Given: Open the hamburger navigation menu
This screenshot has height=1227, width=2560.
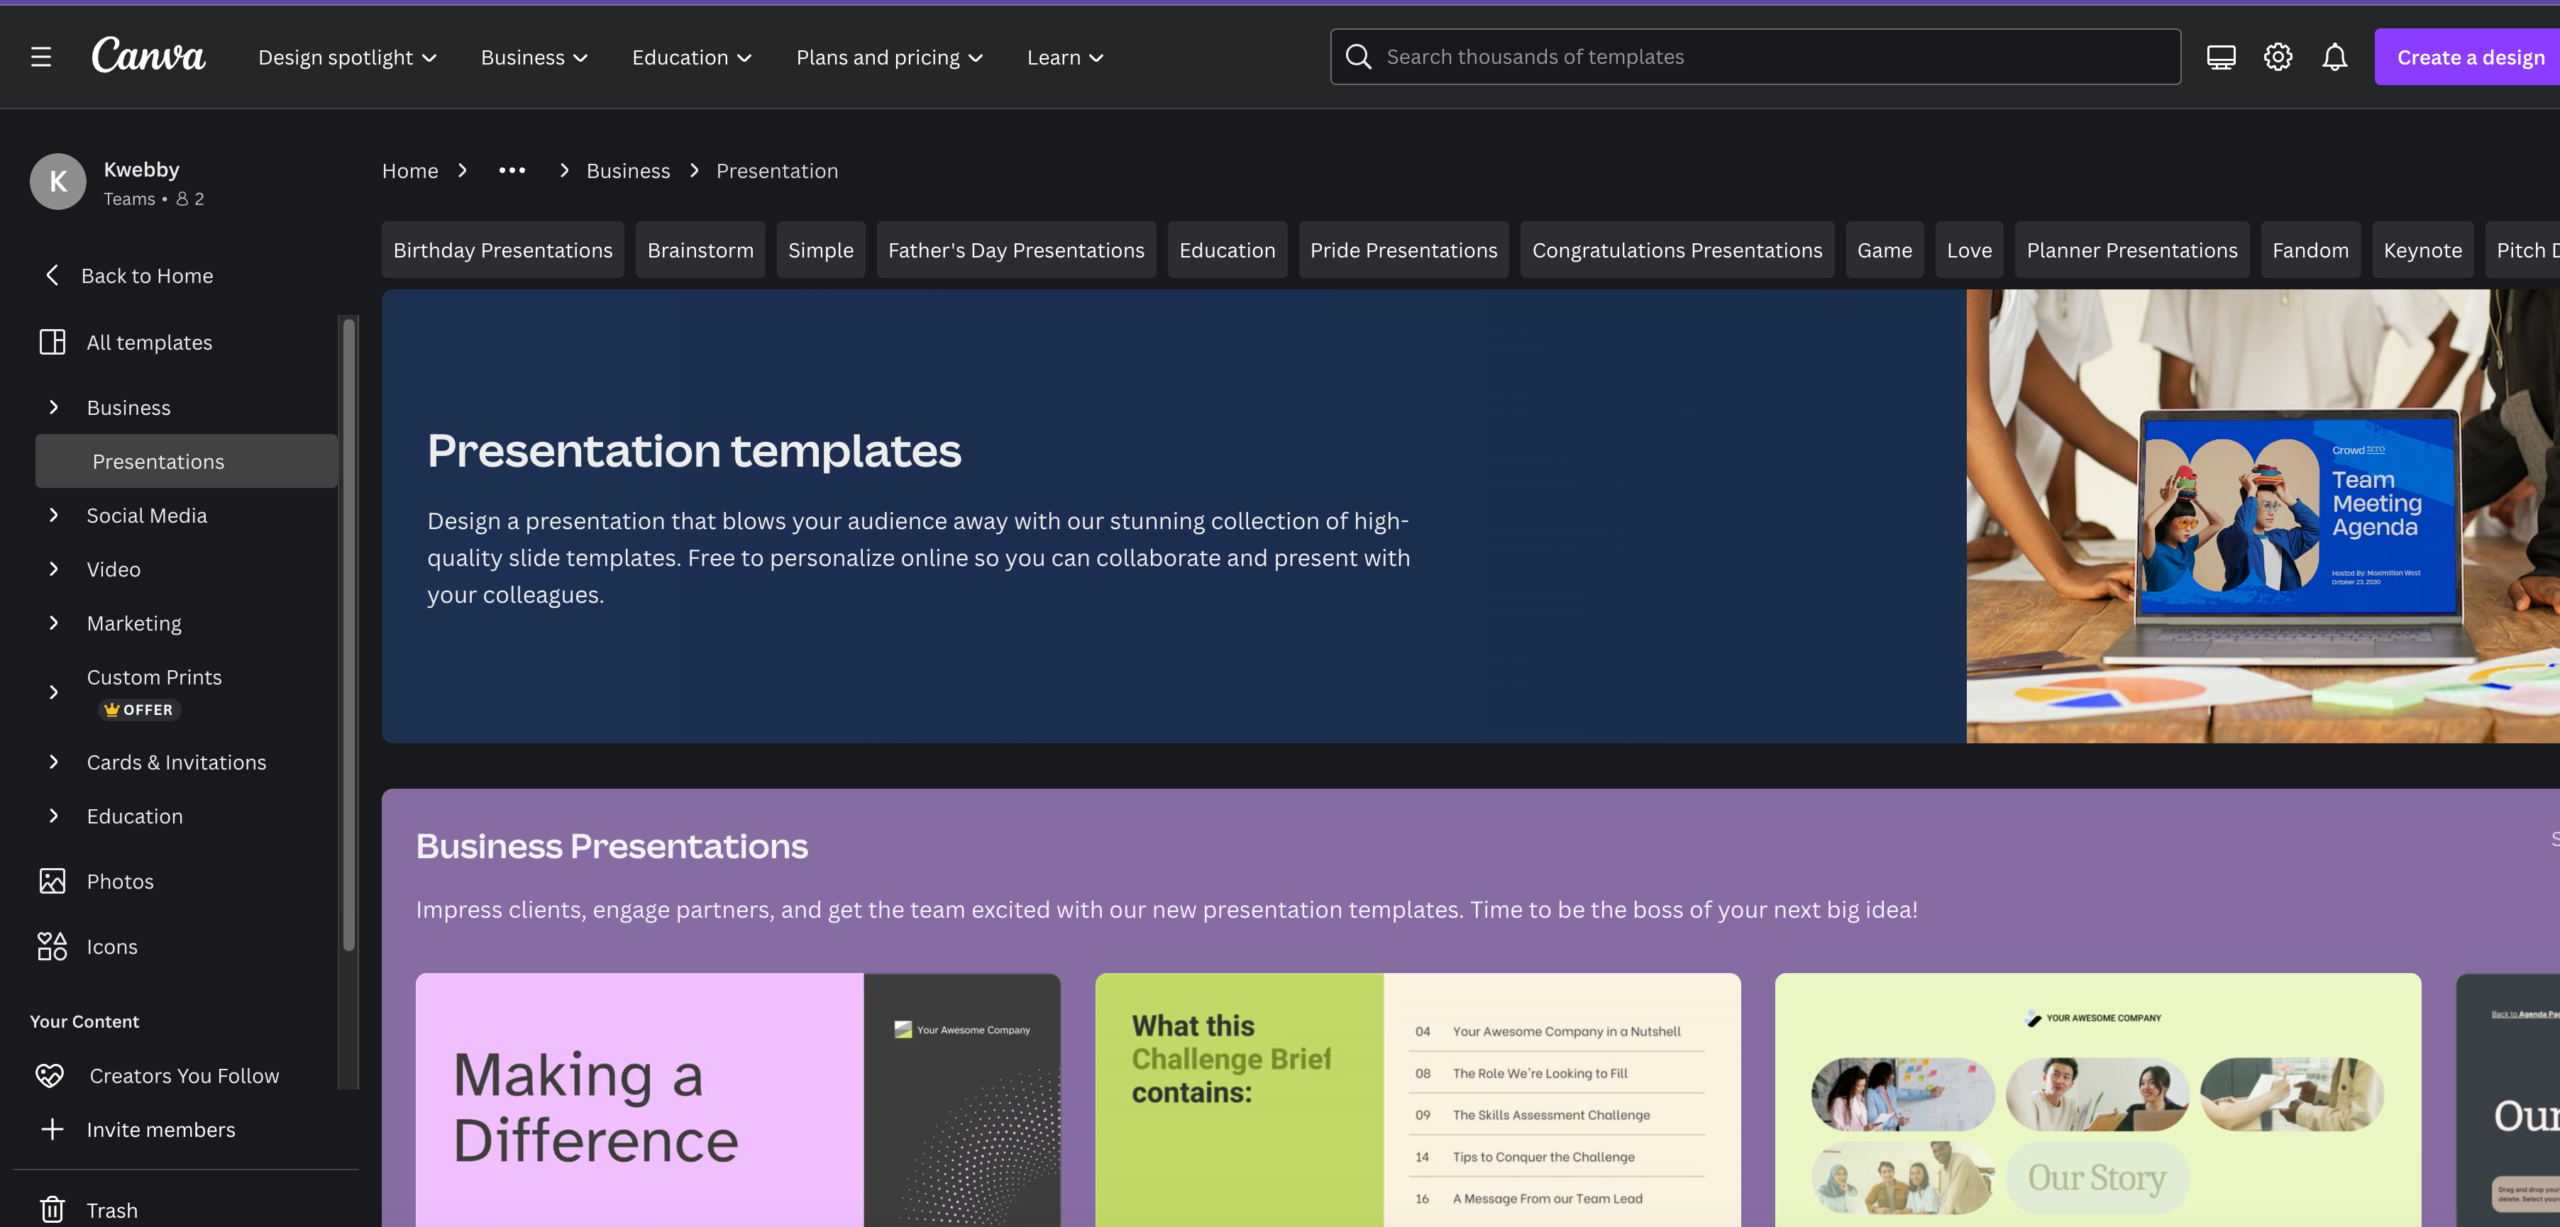Looking at the screenshot, I should [41, 57].
